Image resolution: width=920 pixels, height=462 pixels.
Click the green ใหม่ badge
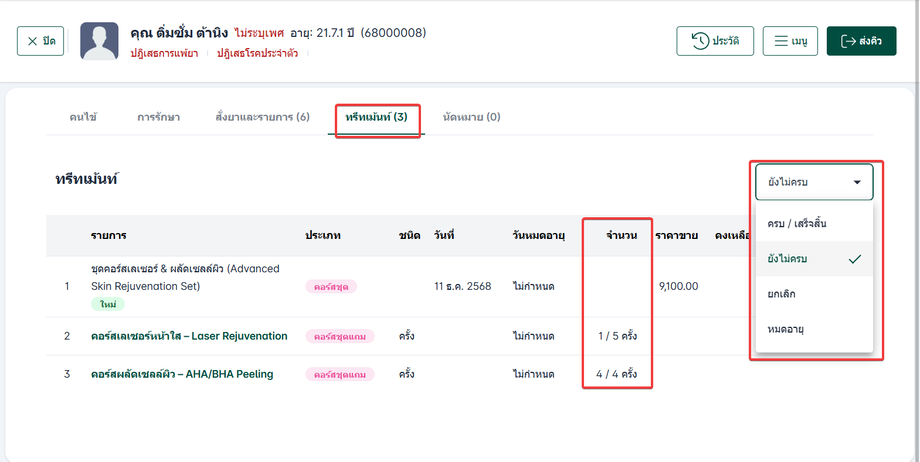click(107, 304)
